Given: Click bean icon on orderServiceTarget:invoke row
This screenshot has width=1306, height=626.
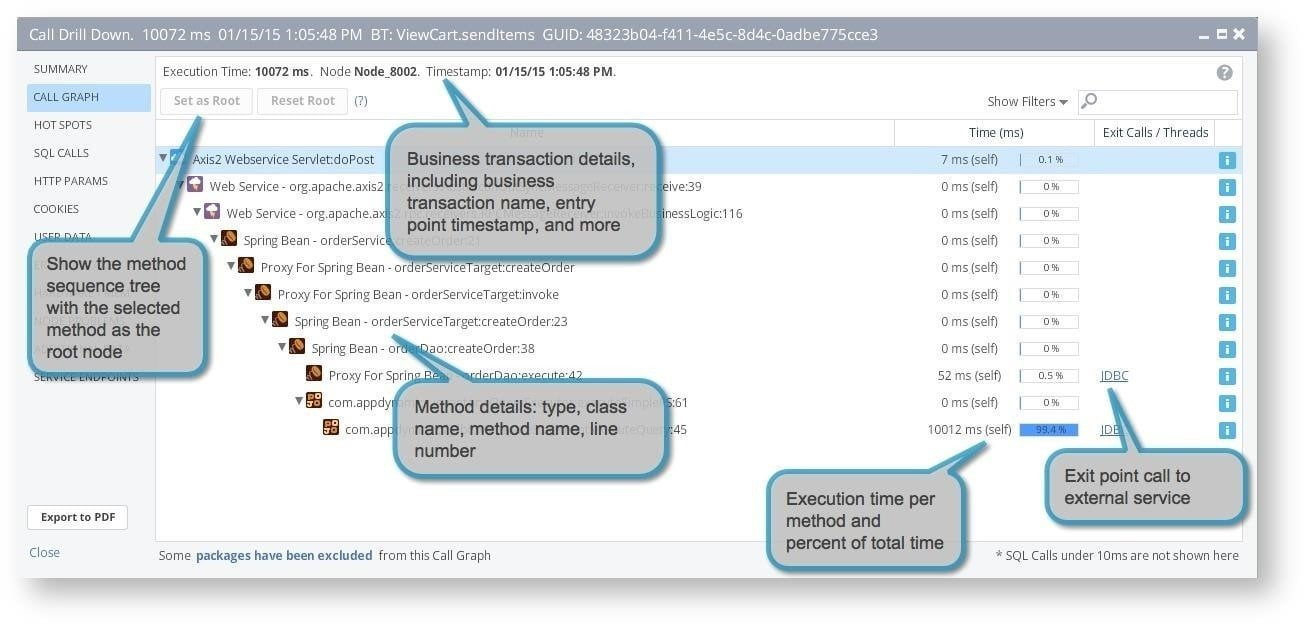Looking at the screenshot, I should coord(263,293).
